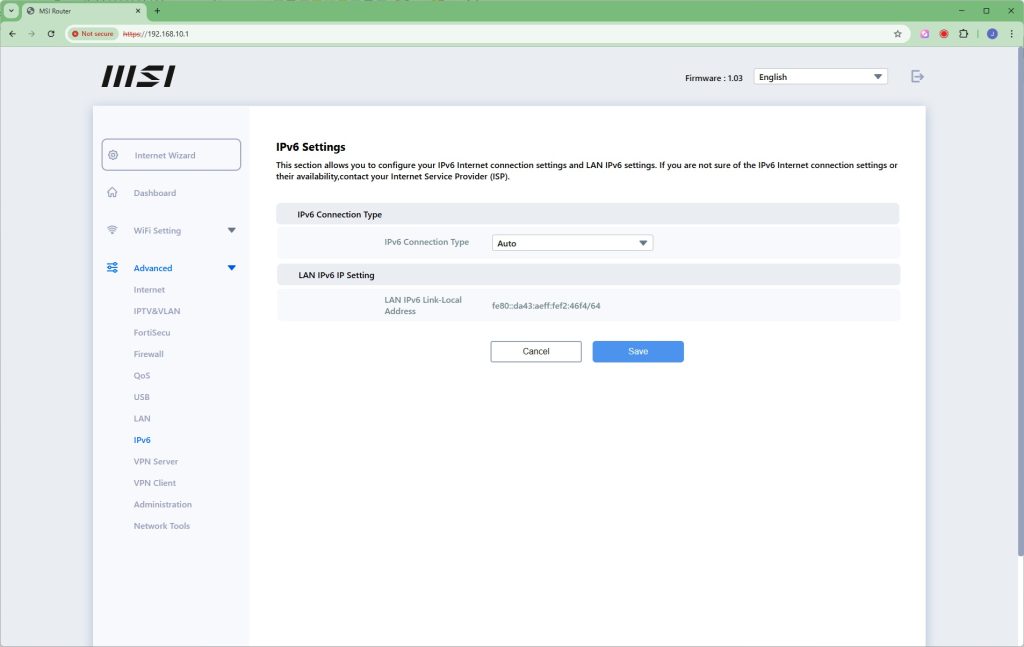Select the Administration menu item
The width and height of the screenshot is (1024, 647).
162,504
